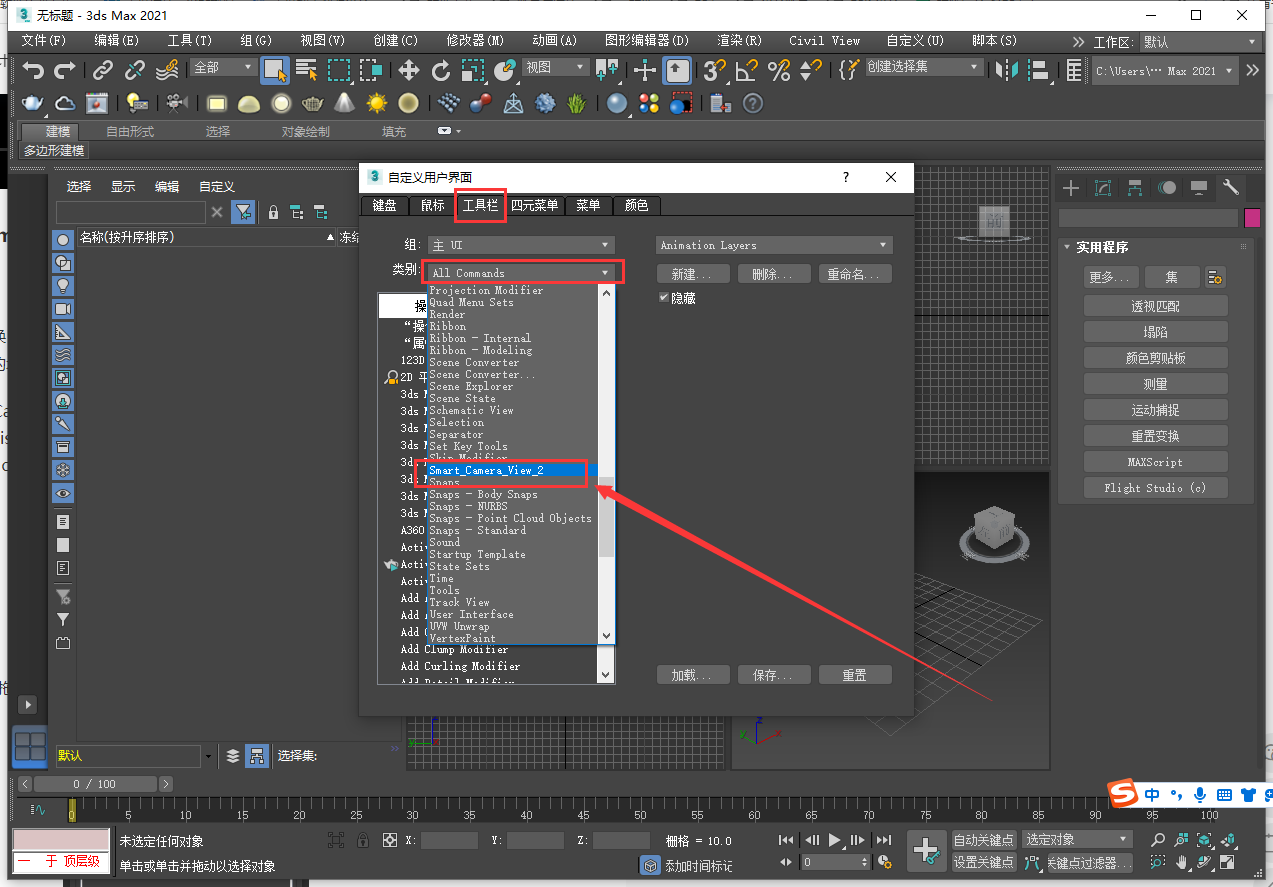Image resolution: width=1273 pixels, height=887 pixels.
Task: Switch to the 四元菜单 tab
Action: pos(535,205)
